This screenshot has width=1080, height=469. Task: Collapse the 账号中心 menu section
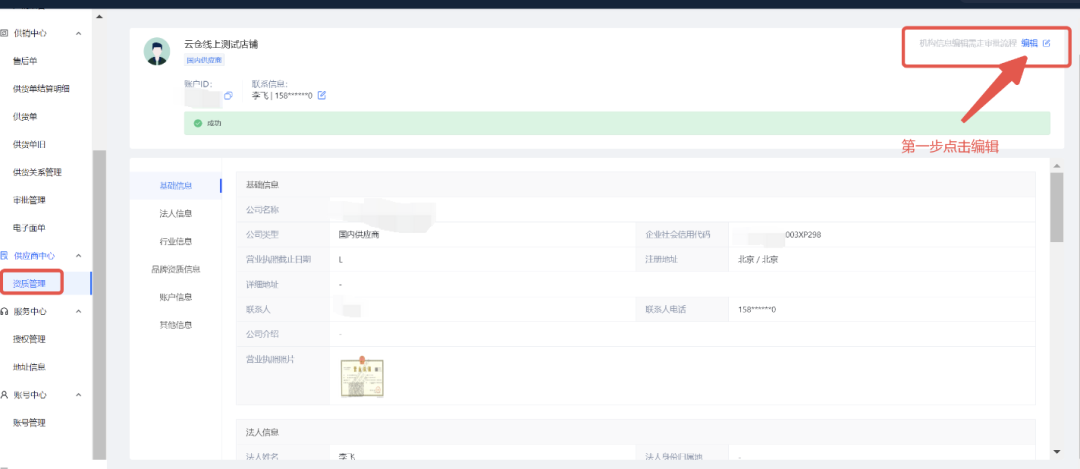pos(79,395)
